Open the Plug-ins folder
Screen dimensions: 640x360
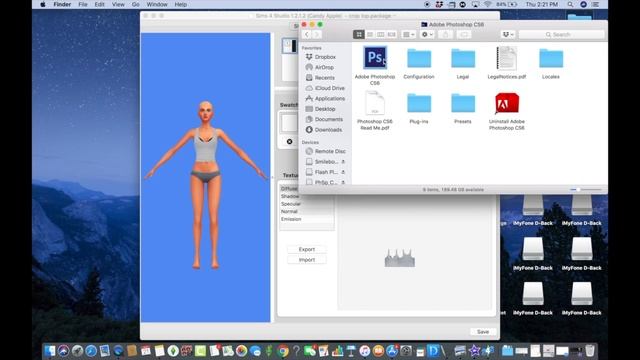point(419,103)
